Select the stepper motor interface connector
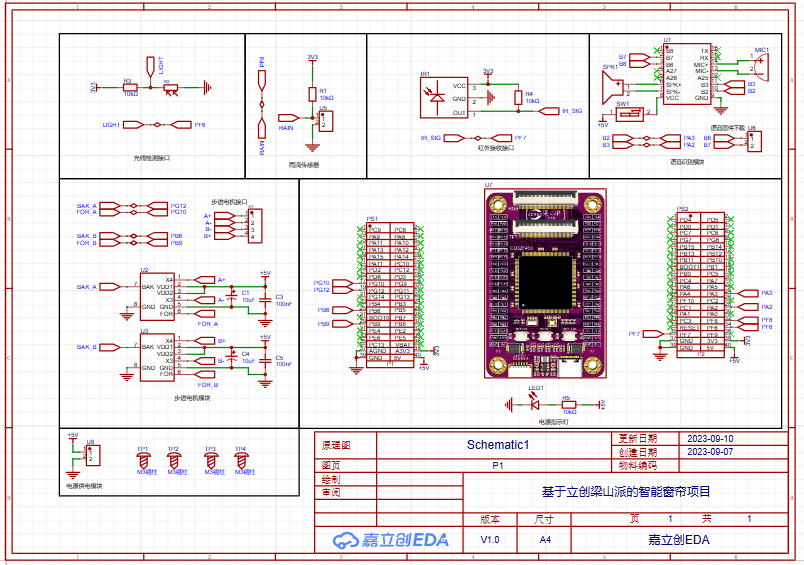This screenshot has width=804, height=565. pos(255,226)
